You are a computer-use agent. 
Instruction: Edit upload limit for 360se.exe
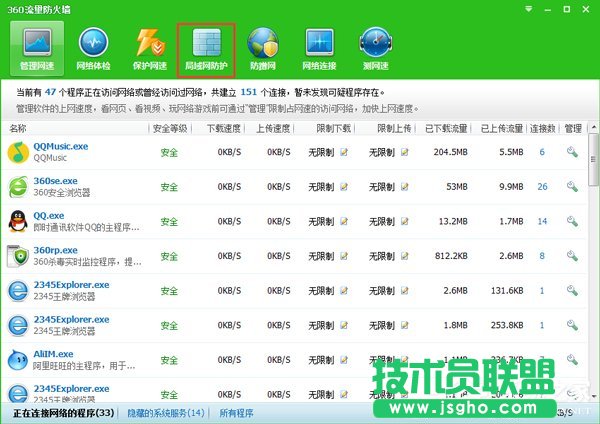[x=404, y=187]
